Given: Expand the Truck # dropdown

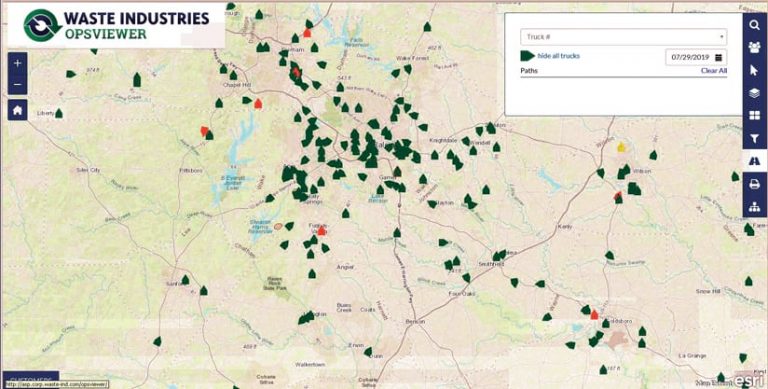Looking at the screenshot, I should pos(624,37).
